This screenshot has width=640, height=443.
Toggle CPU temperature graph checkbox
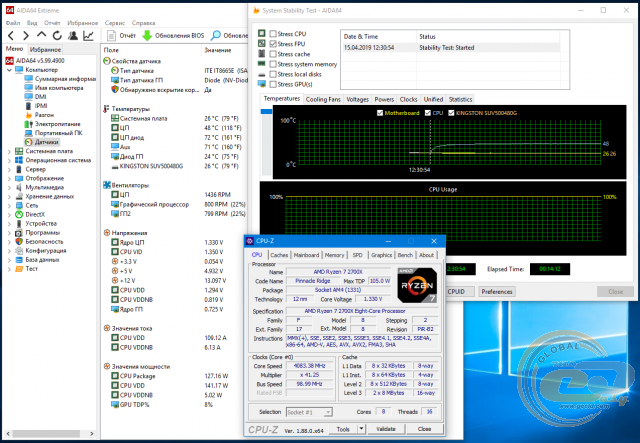coord(428,113)
